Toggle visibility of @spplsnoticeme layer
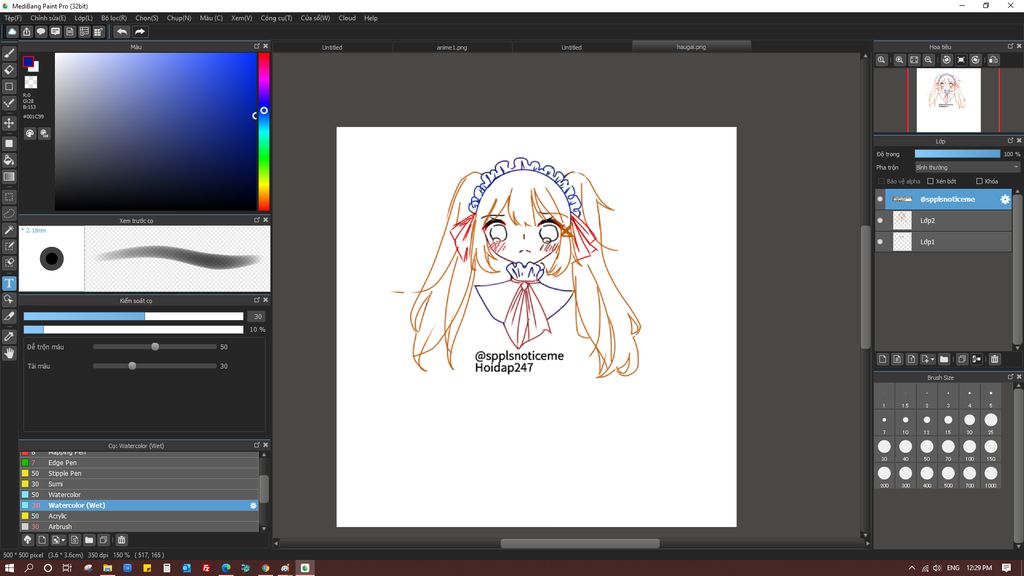This screenshot has width=1024, height=576. [880, 199]
